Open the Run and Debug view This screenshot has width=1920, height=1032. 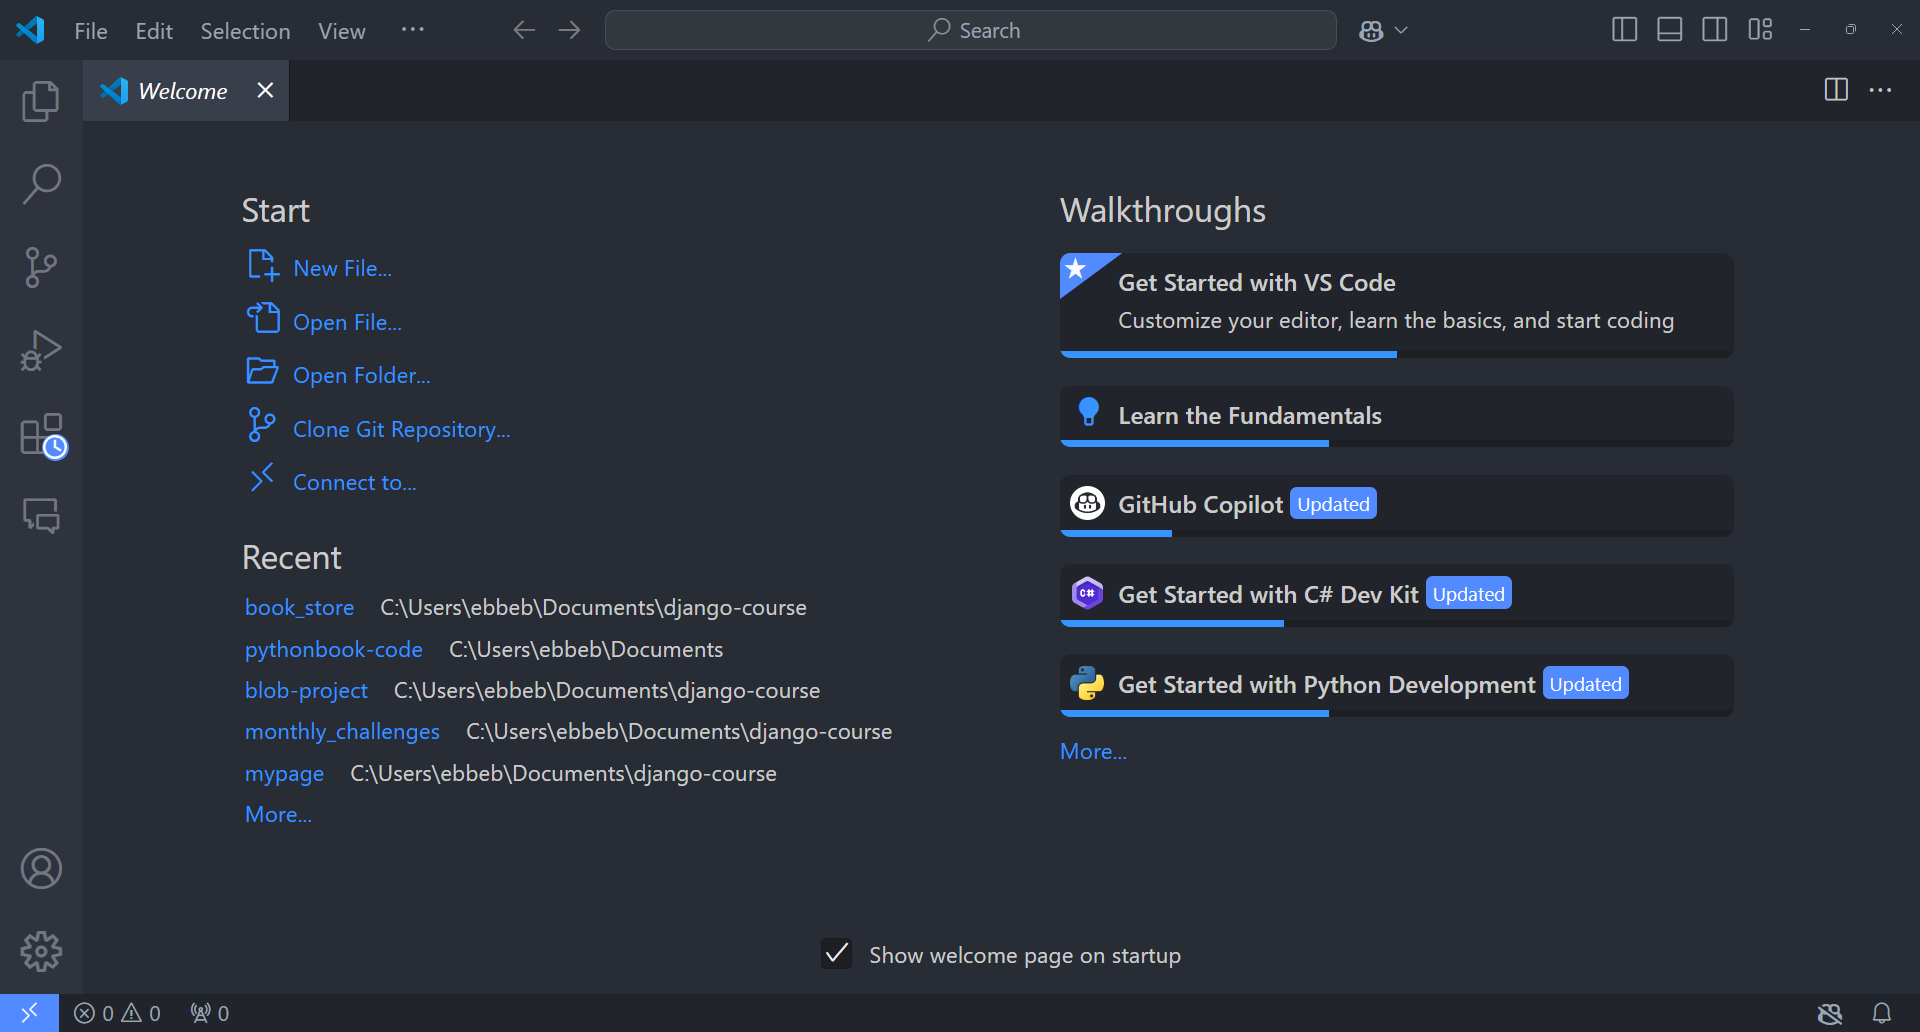point(41,351)
